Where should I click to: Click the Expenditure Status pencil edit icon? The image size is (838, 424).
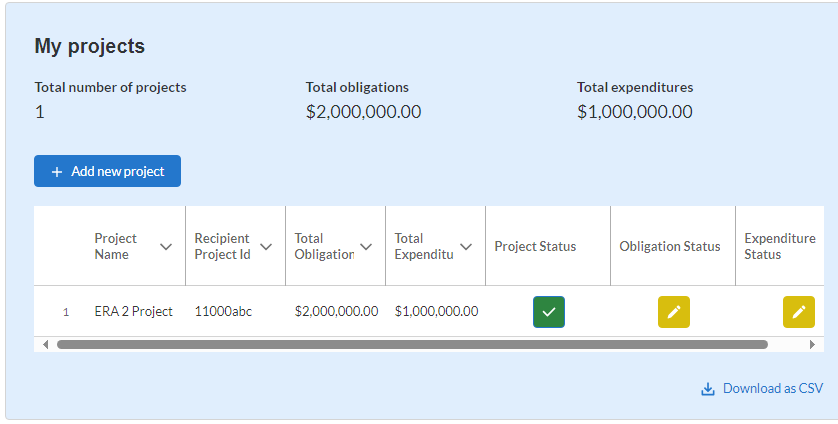(x=798, y=312)
